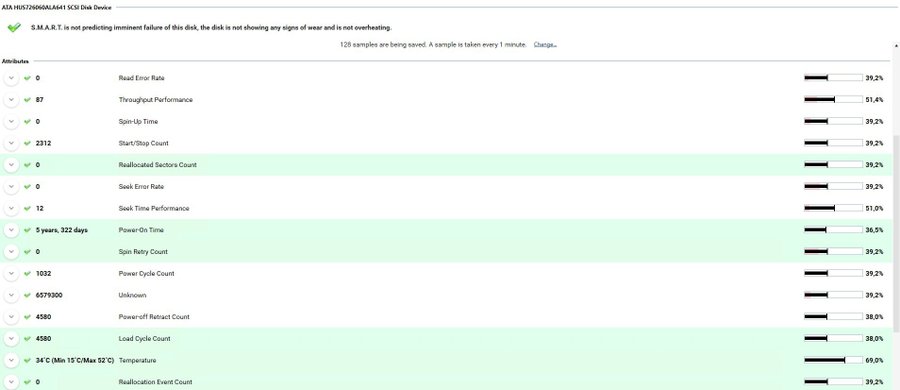Select the Power-On Time label
The width and height of the screenshot is (900, 390).
point(141,230)
